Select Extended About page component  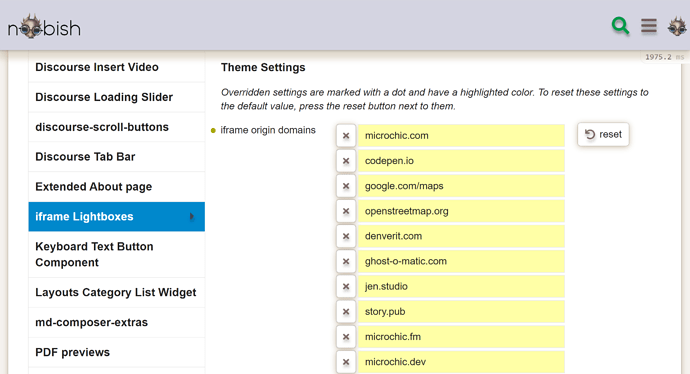pyautogui.click(x=117, y=187)
